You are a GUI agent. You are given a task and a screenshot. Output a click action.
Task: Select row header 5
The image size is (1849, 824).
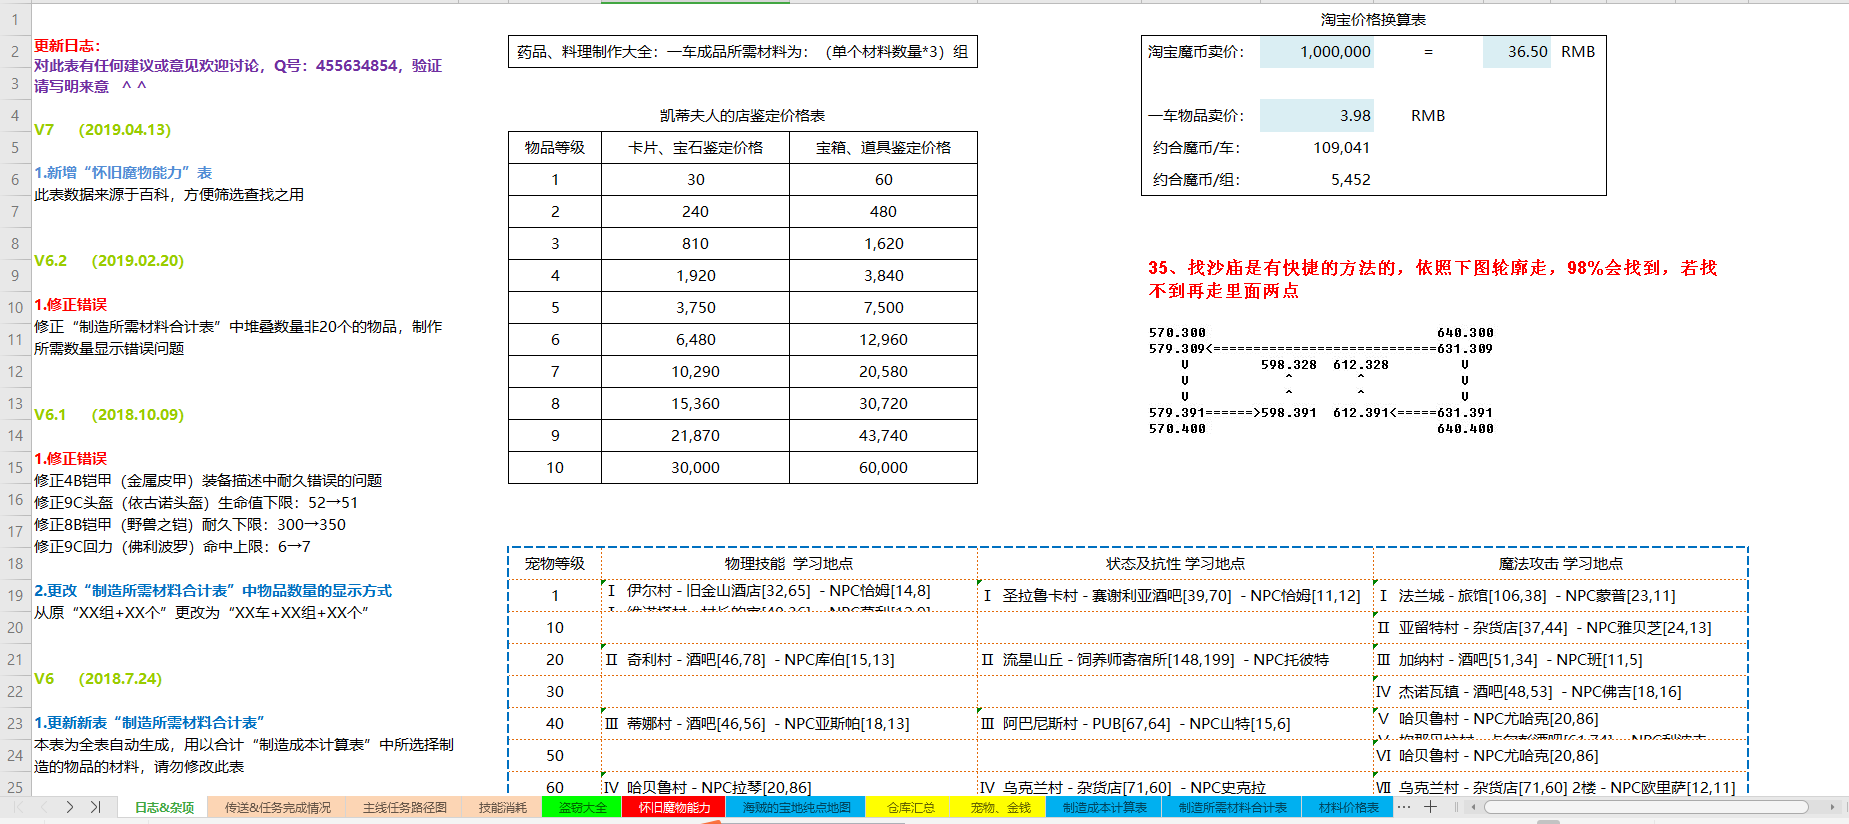(x=15, y=147)
